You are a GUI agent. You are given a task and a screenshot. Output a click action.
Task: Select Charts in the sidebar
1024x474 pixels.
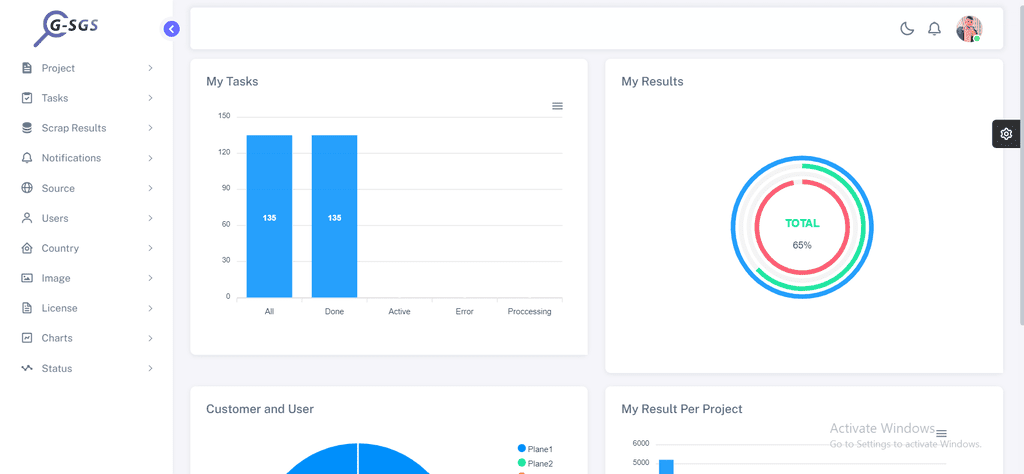tap(87, 338)
